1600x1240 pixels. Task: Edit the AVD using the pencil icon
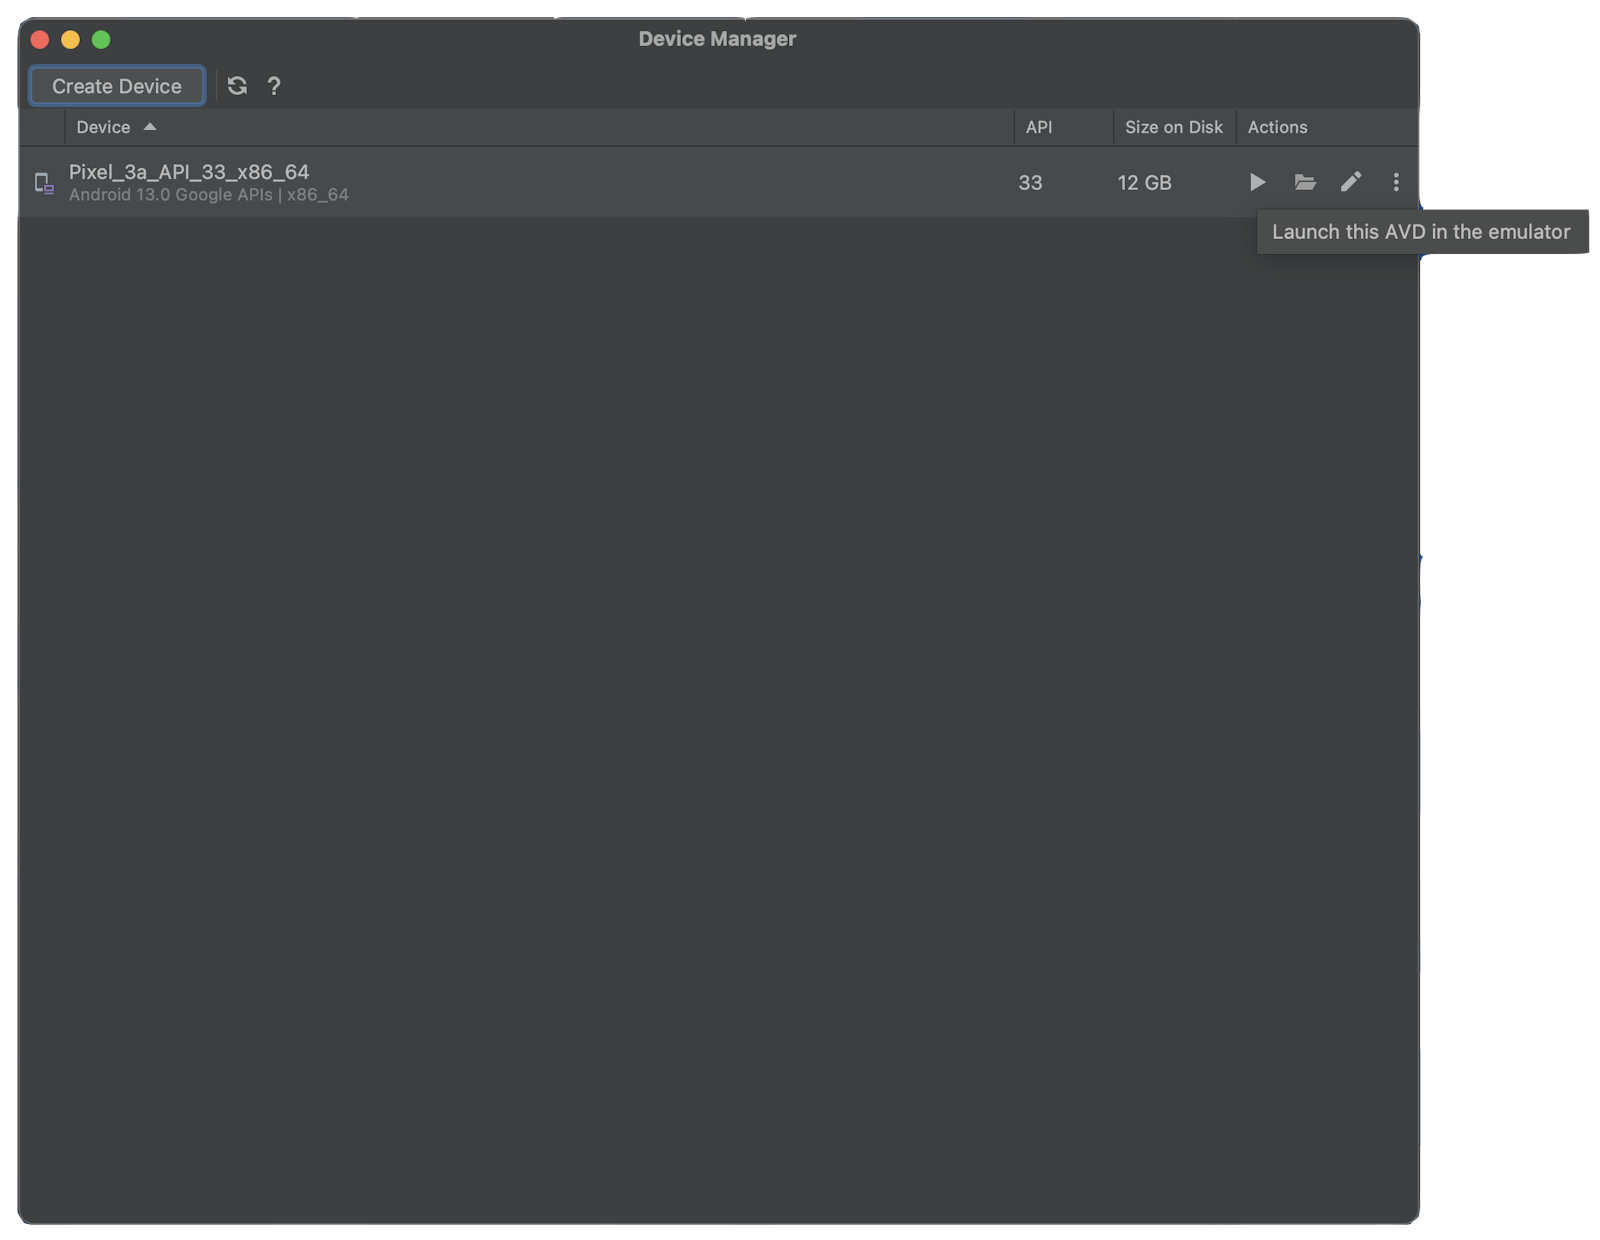coord(1351,182)
